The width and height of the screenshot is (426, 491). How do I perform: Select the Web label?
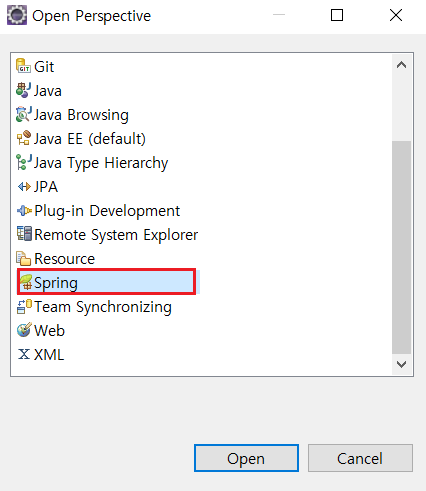[x=49, y=331]
